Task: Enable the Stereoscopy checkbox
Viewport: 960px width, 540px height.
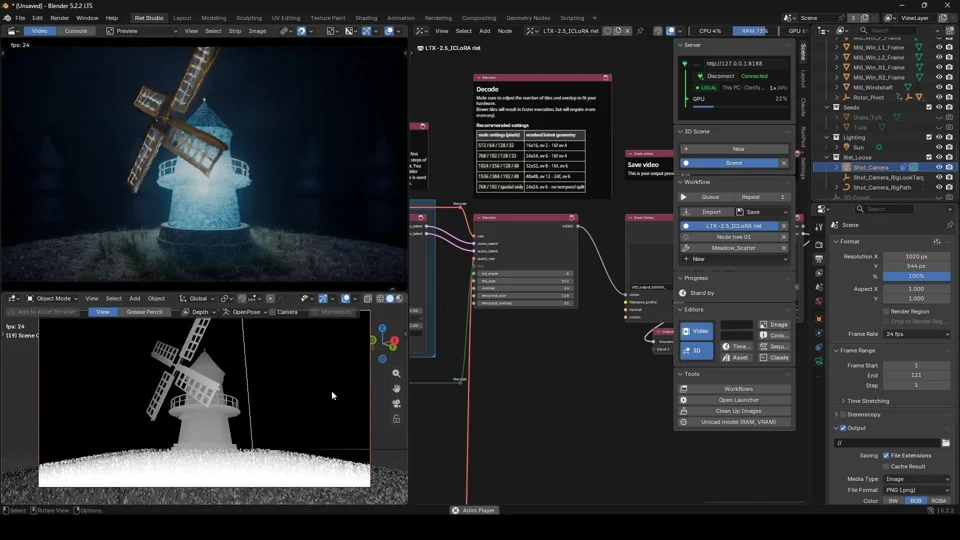Action: click(x=843, y=414)
